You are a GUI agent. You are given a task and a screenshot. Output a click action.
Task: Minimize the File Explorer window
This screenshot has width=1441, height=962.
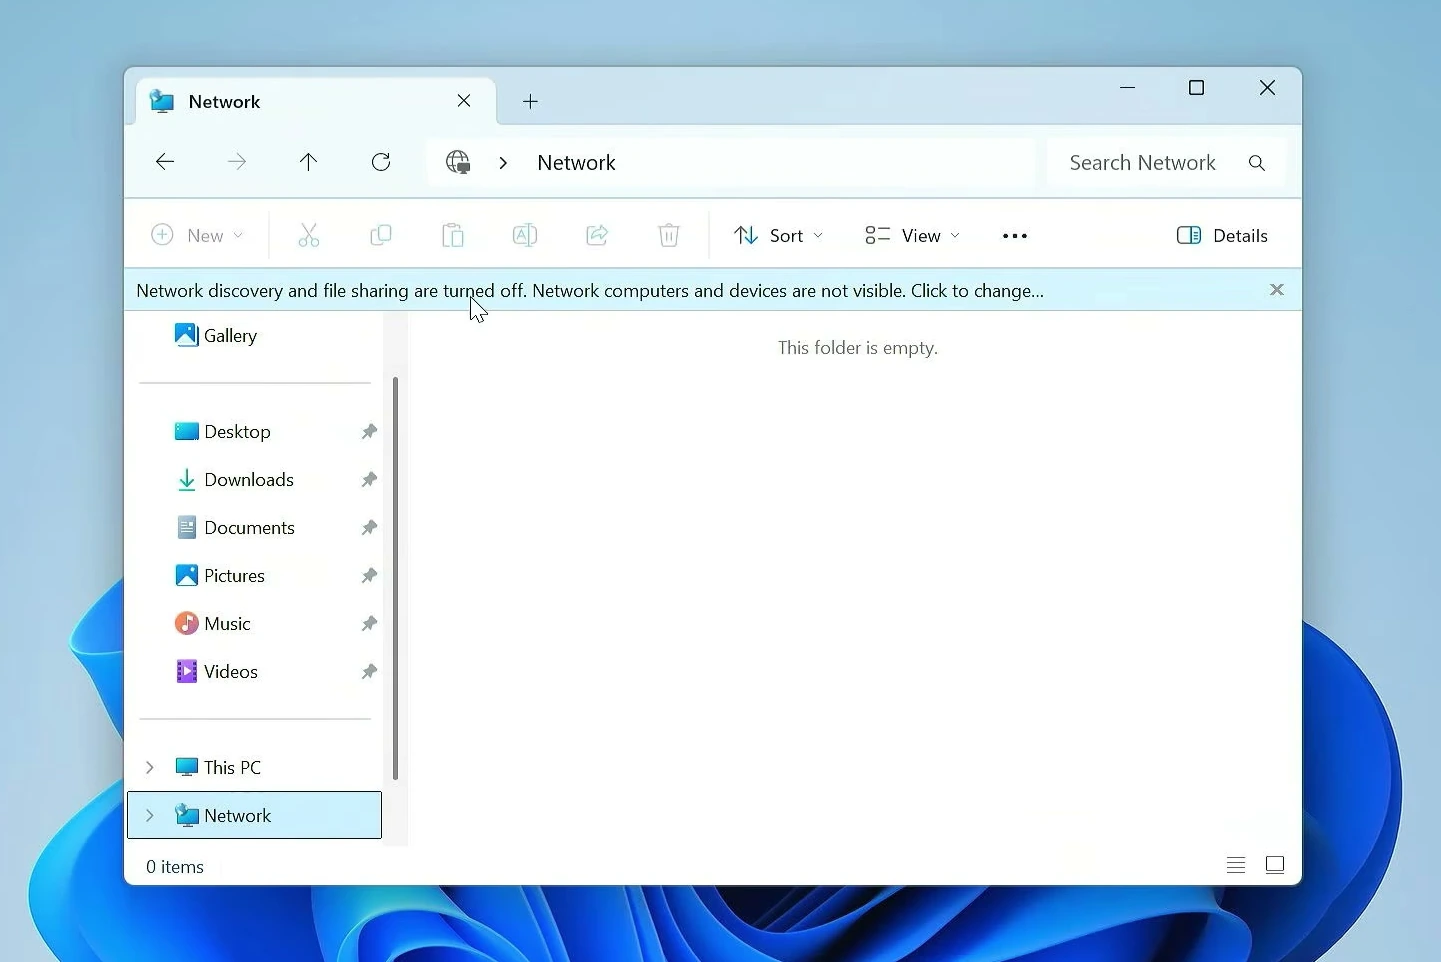(x=1128, y=88)
